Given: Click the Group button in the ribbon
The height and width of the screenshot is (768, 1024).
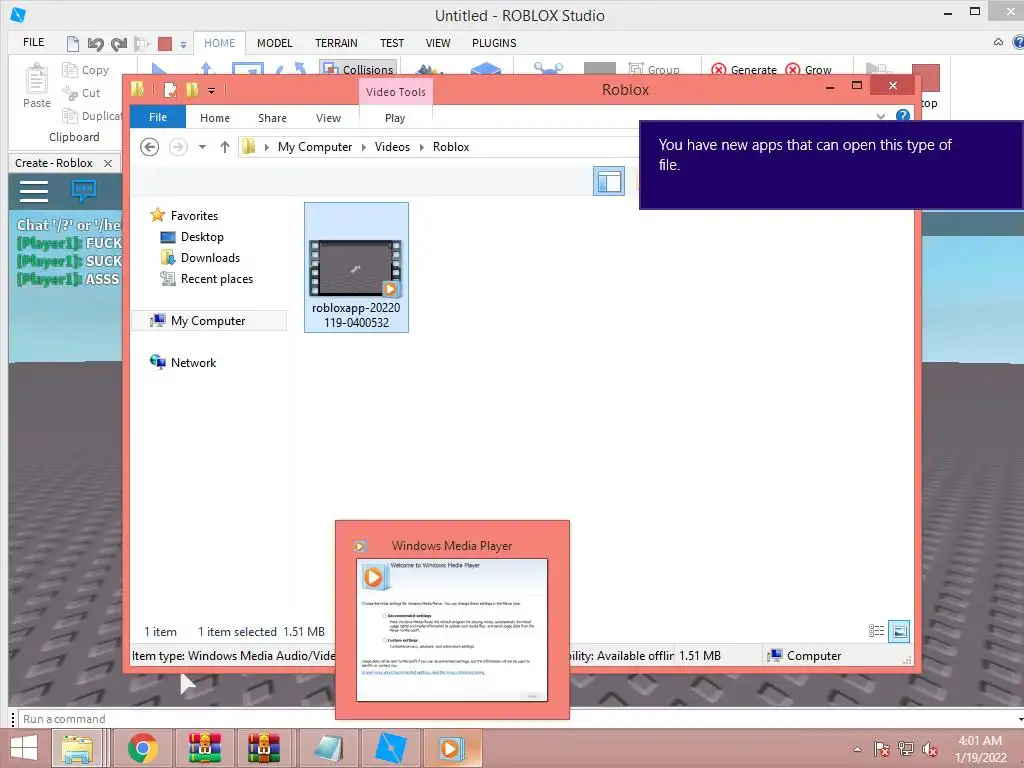Looking at the screenshot, I should click(654, 69).
